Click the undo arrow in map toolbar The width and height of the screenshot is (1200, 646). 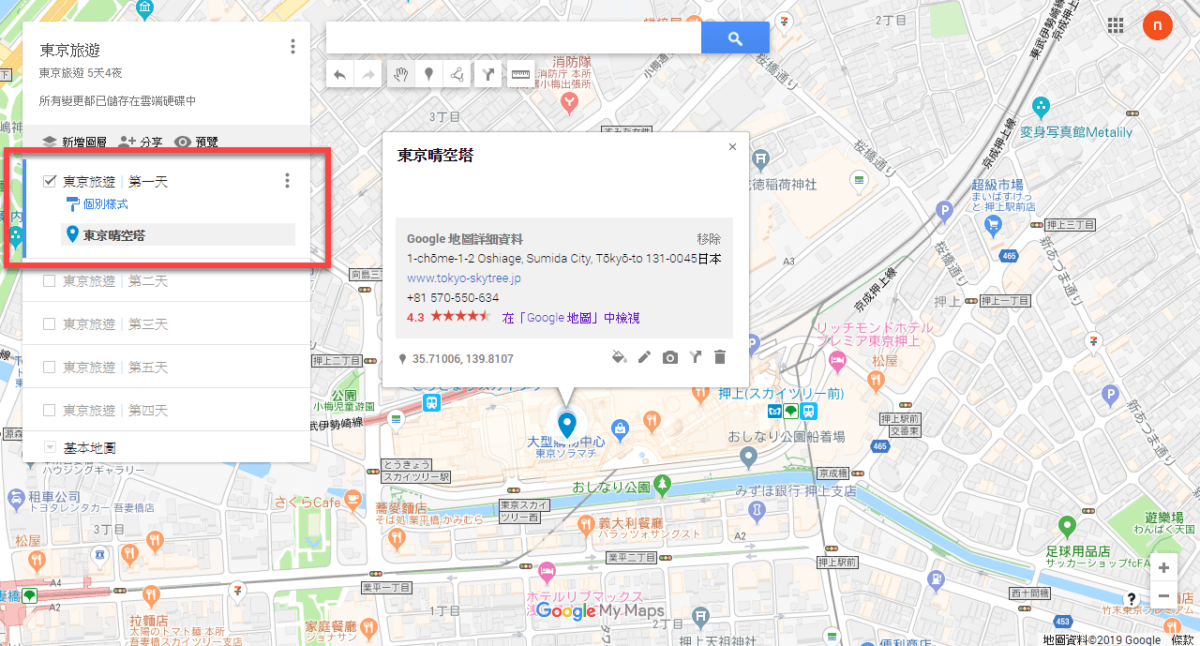click(x=340, y=75)
